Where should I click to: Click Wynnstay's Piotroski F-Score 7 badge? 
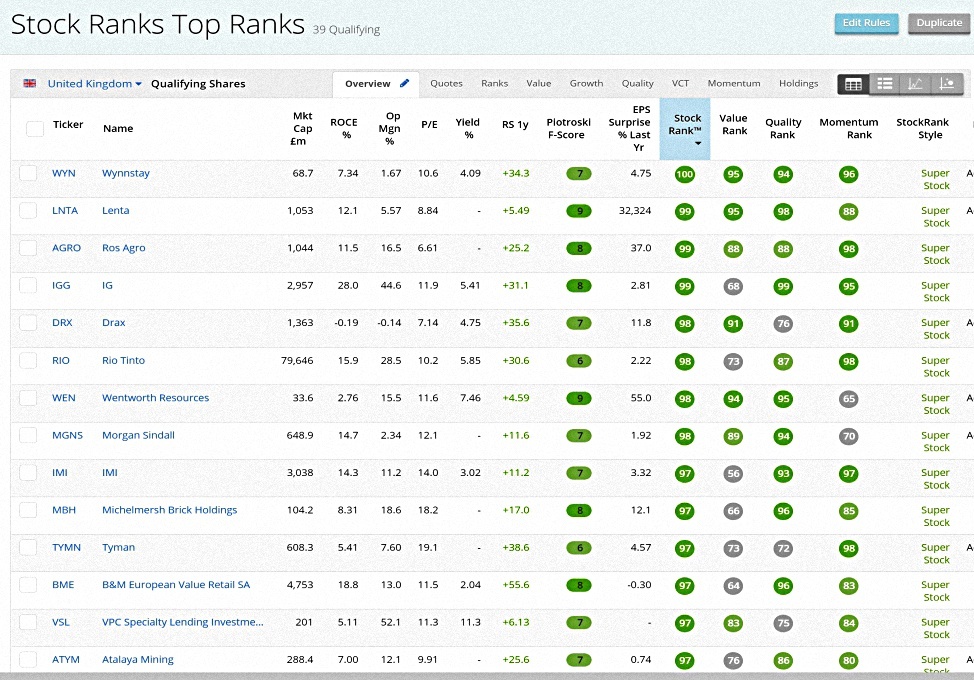(x=579, y=174)
